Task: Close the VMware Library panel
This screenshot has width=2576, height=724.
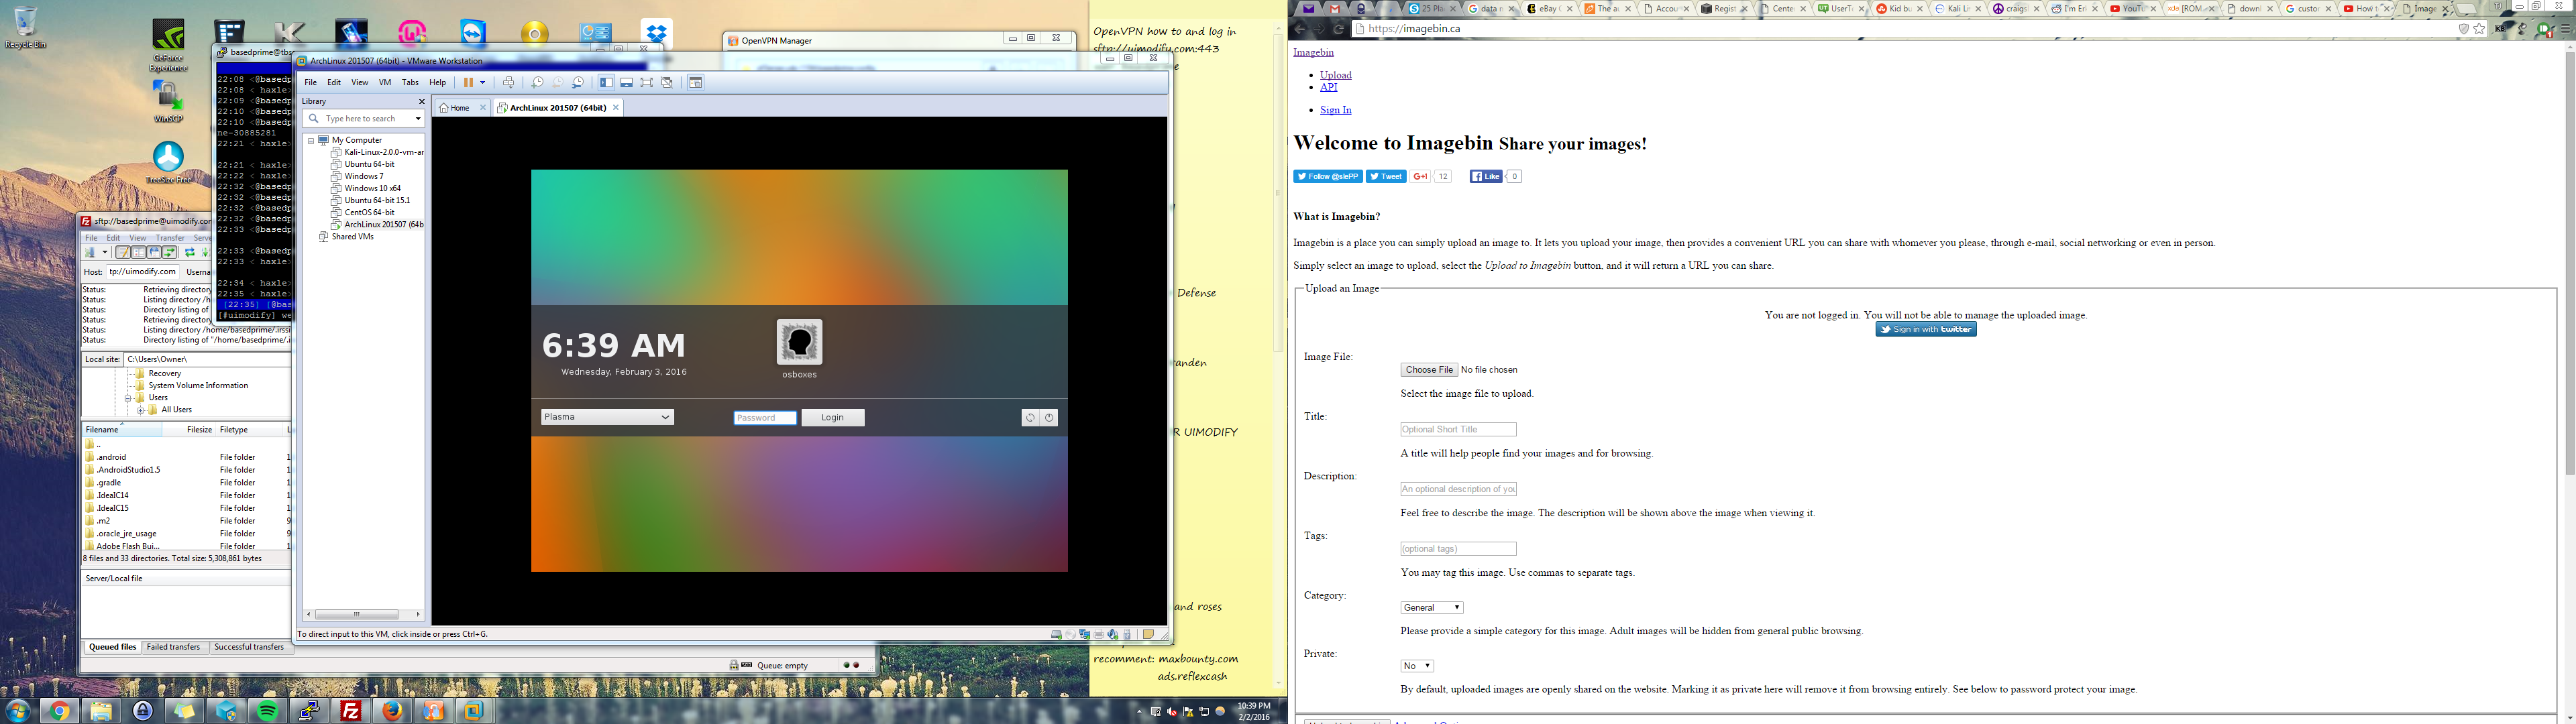Action: point(421,101)
